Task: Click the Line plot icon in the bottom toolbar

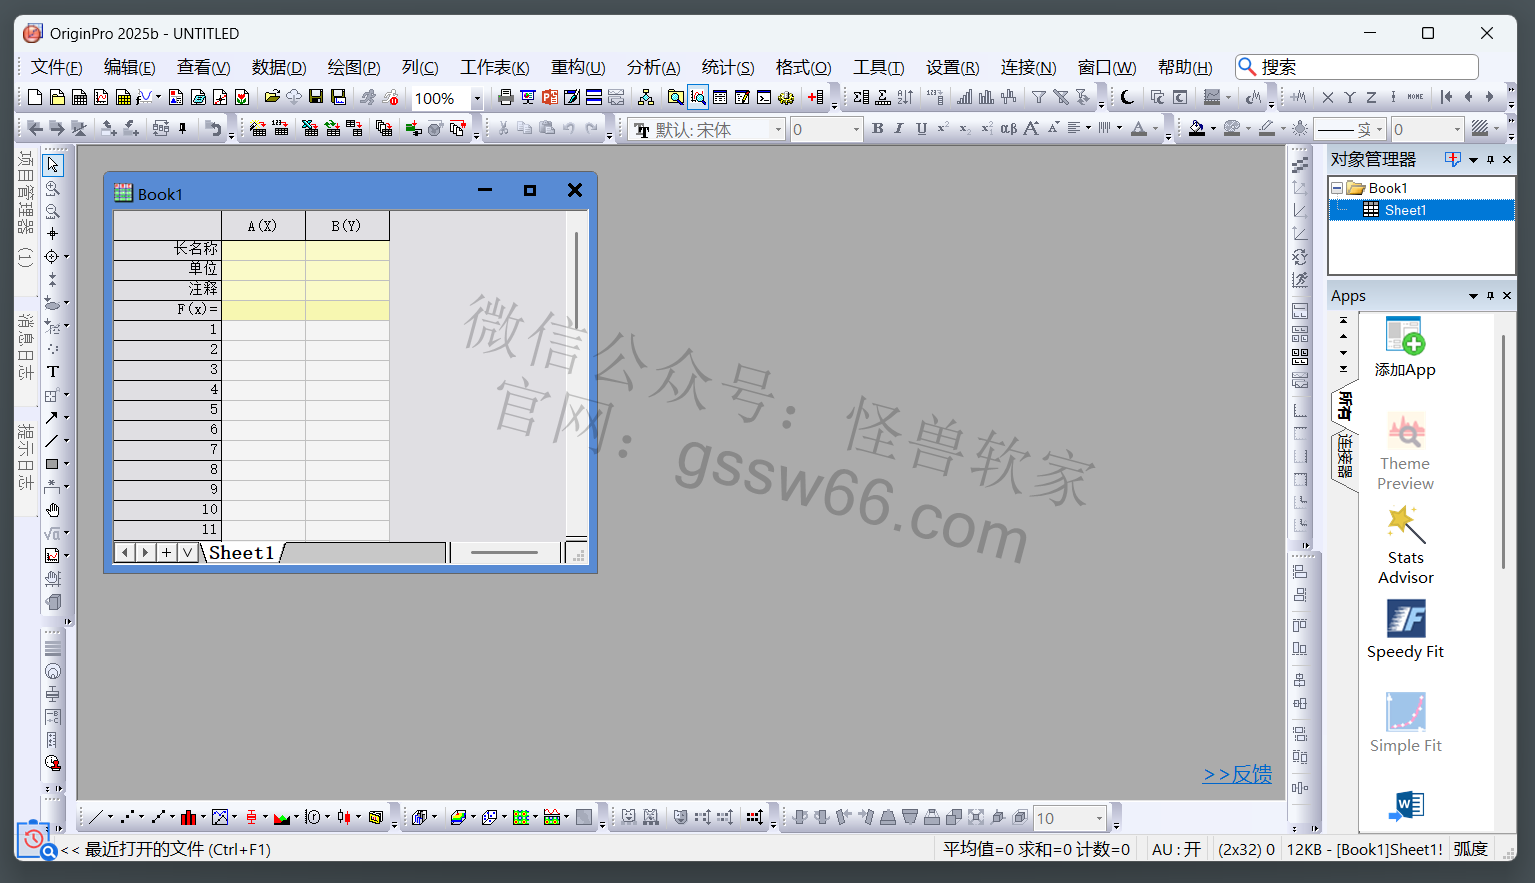Action: (95, 817)
